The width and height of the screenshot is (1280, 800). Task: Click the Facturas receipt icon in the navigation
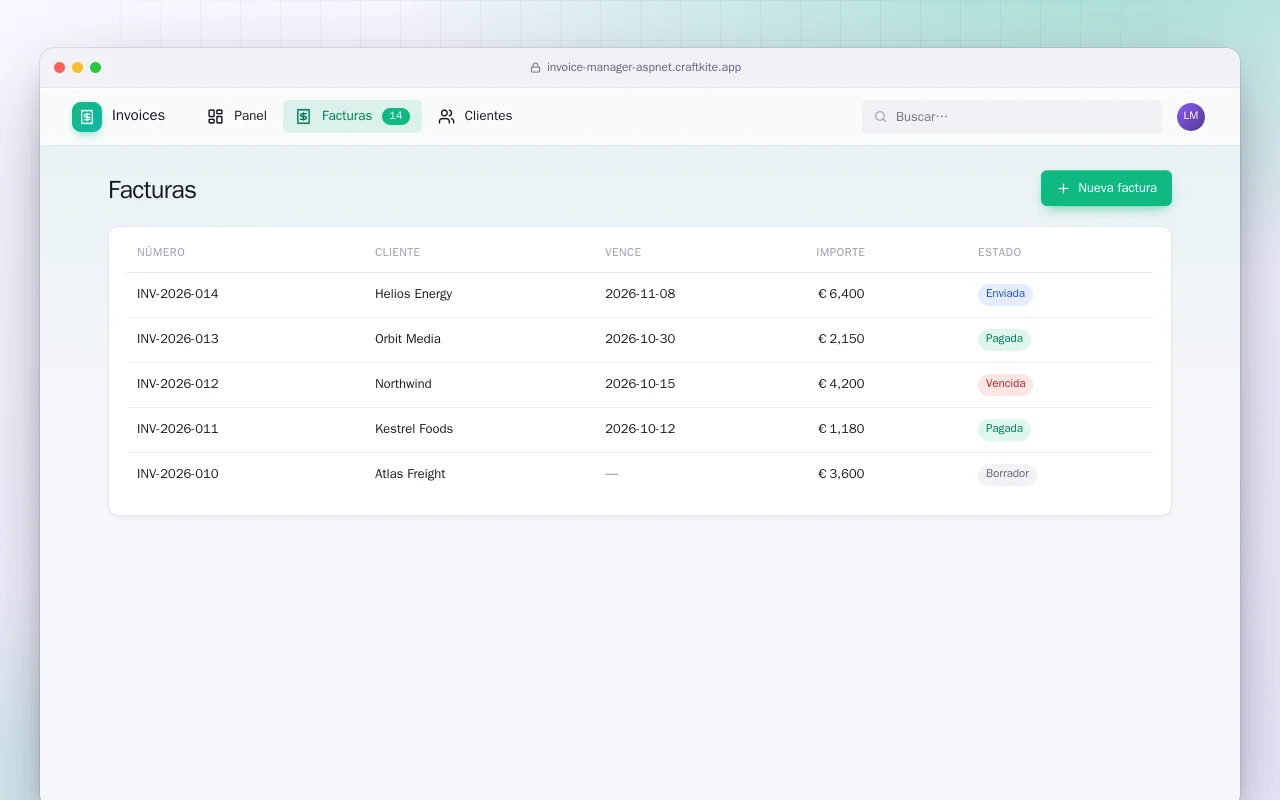(303, 116)
